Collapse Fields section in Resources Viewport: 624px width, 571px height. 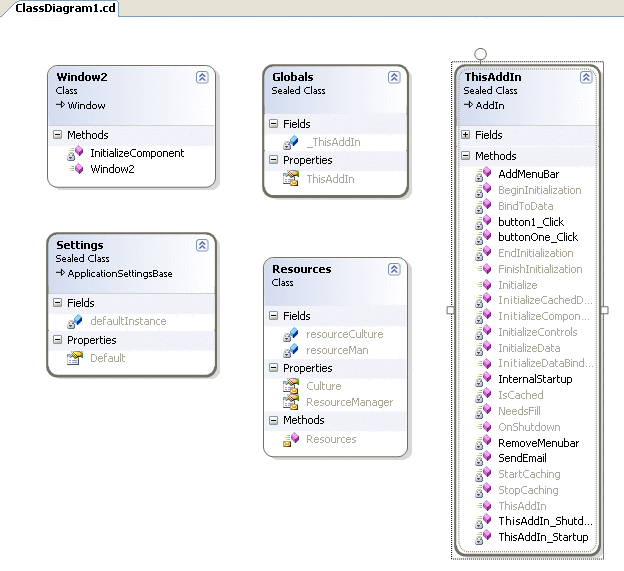(x=273, y=316)
